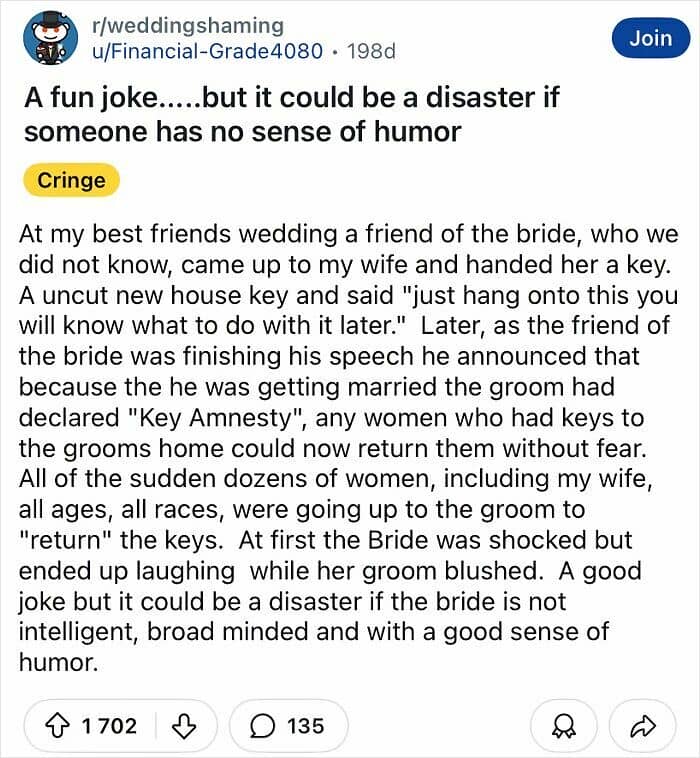The image size is (700, 758).
Task: Click the word "humor" at post end
Action: click(x=58, y=662)
